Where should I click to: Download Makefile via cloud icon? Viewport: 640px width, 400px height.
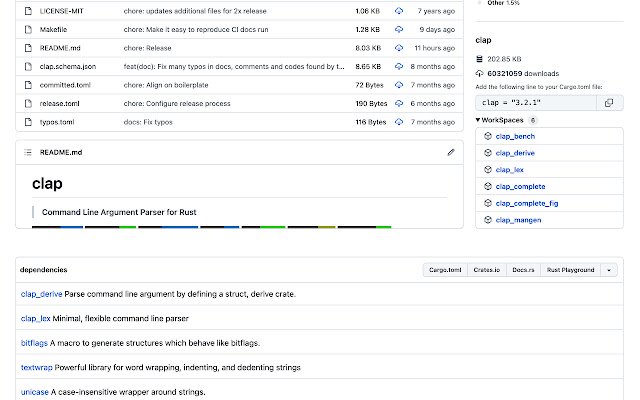click(399, 29)
